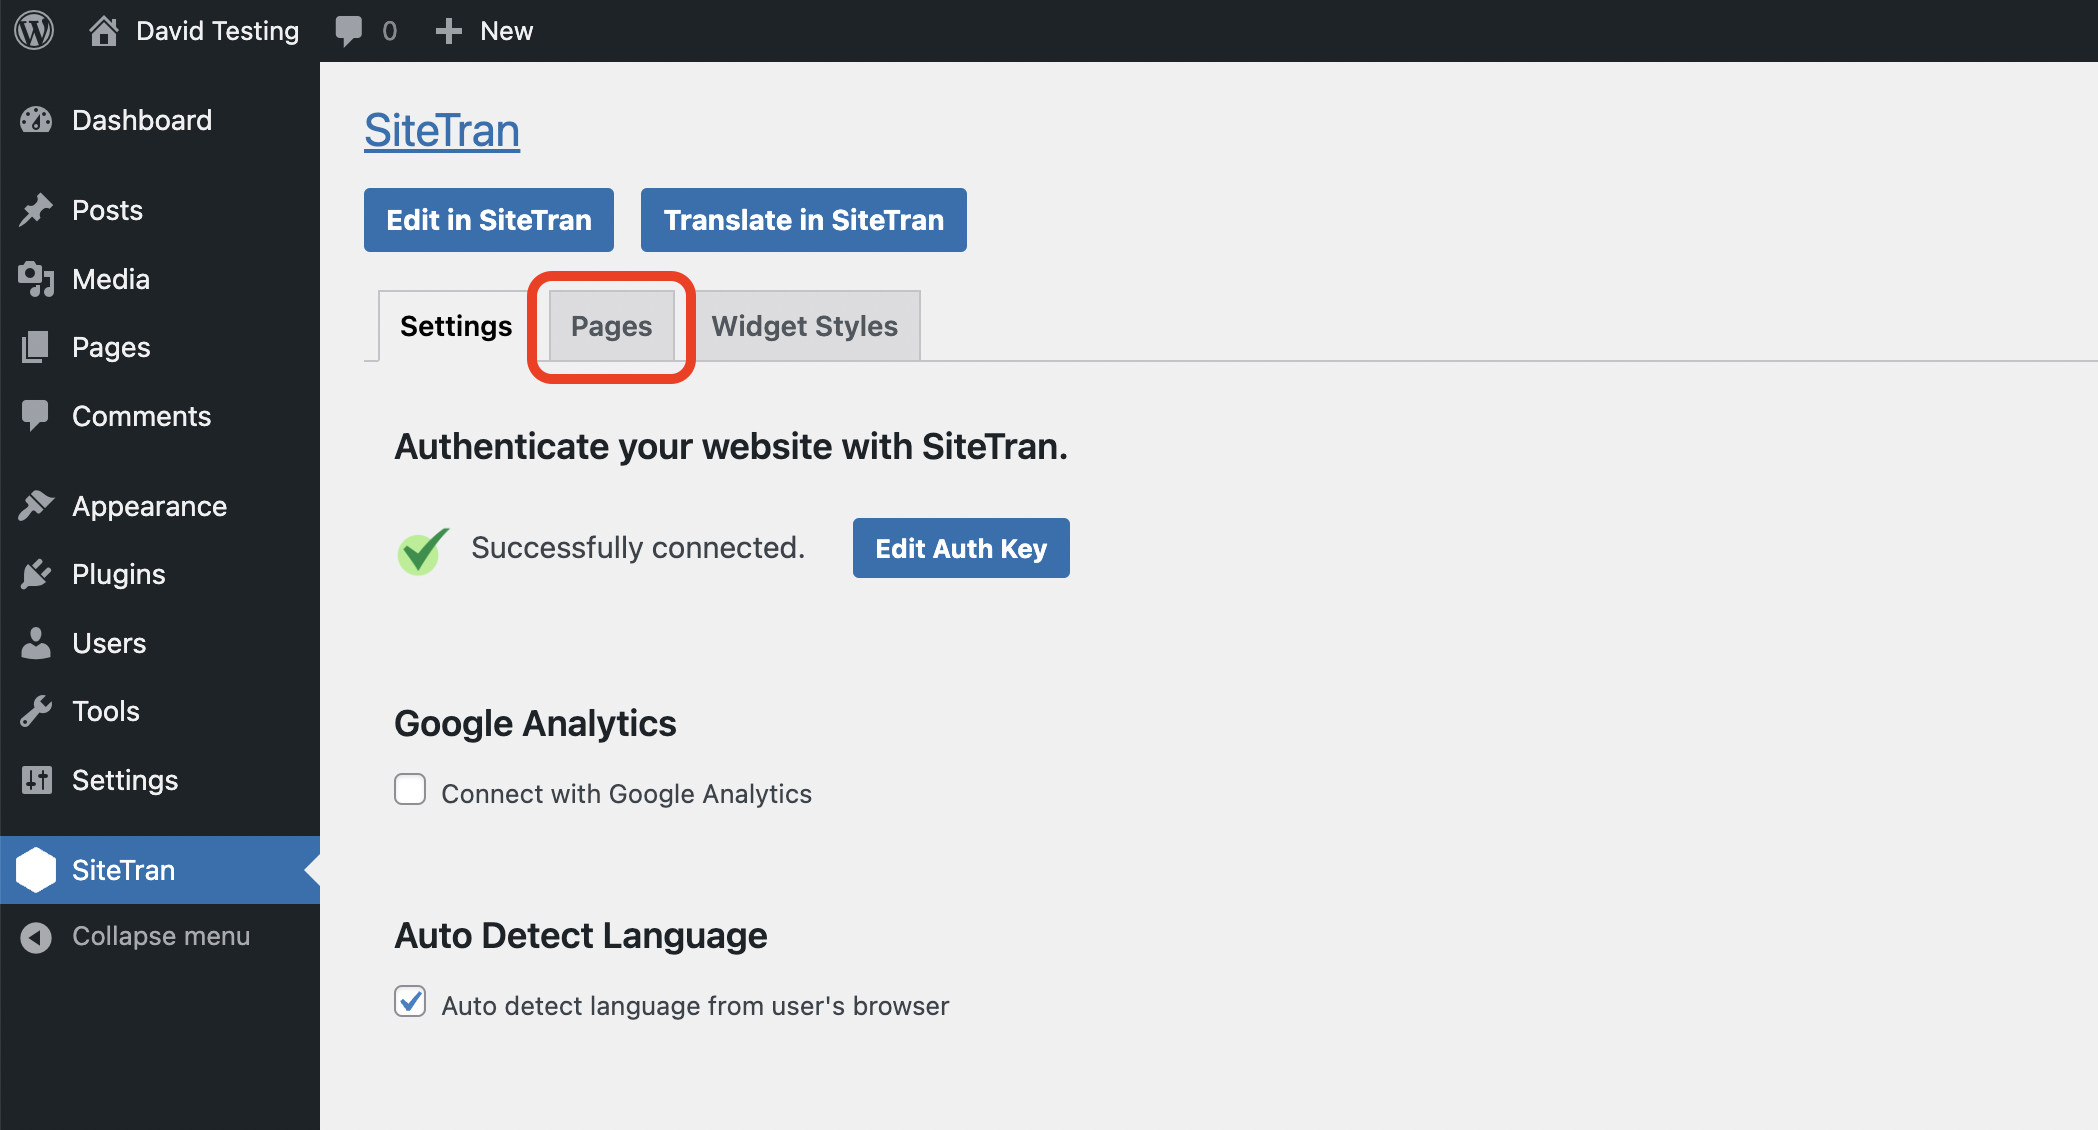Click the Google Analytics heading
This screenshot has width=2098, height=1130.
(x=535, y=723)
